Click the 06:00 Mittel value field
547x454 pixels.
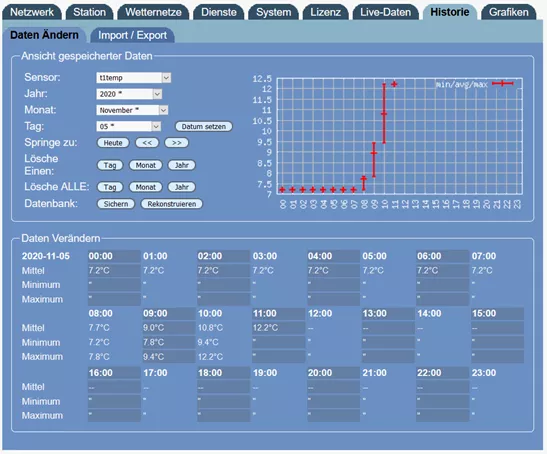pos(443,270)
